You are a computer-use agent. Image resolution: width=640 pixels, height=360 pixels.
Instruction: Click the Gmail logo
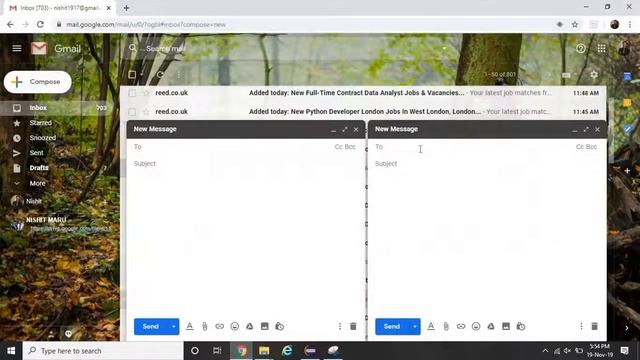56,49
